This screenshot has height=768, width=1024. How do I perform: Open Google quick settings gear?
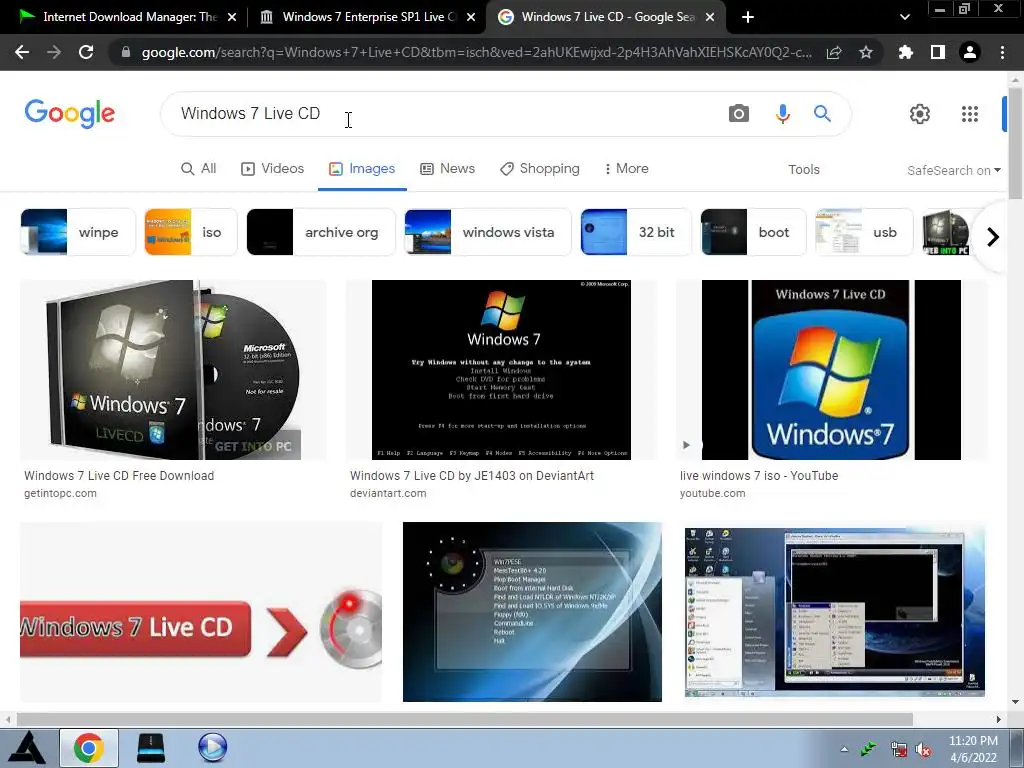click(920, 114)
